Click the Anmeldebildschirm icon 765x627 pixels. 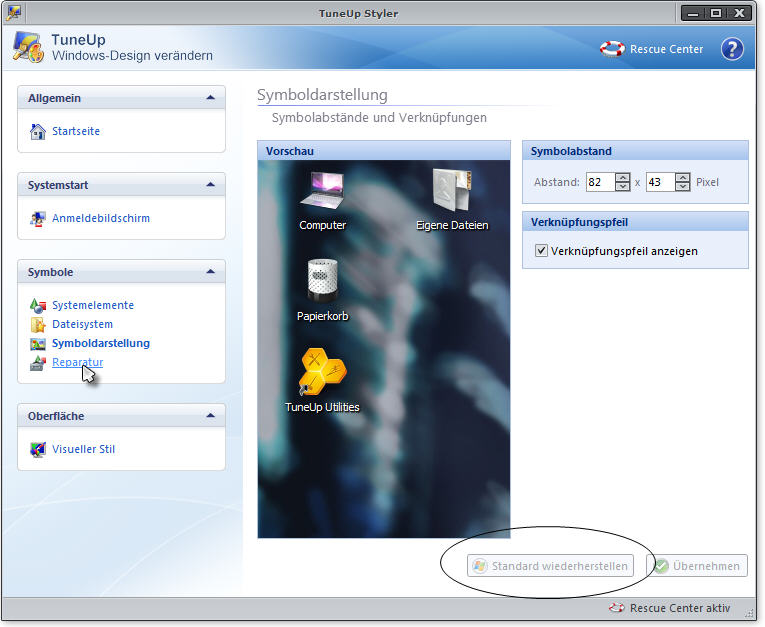point(38,219)
